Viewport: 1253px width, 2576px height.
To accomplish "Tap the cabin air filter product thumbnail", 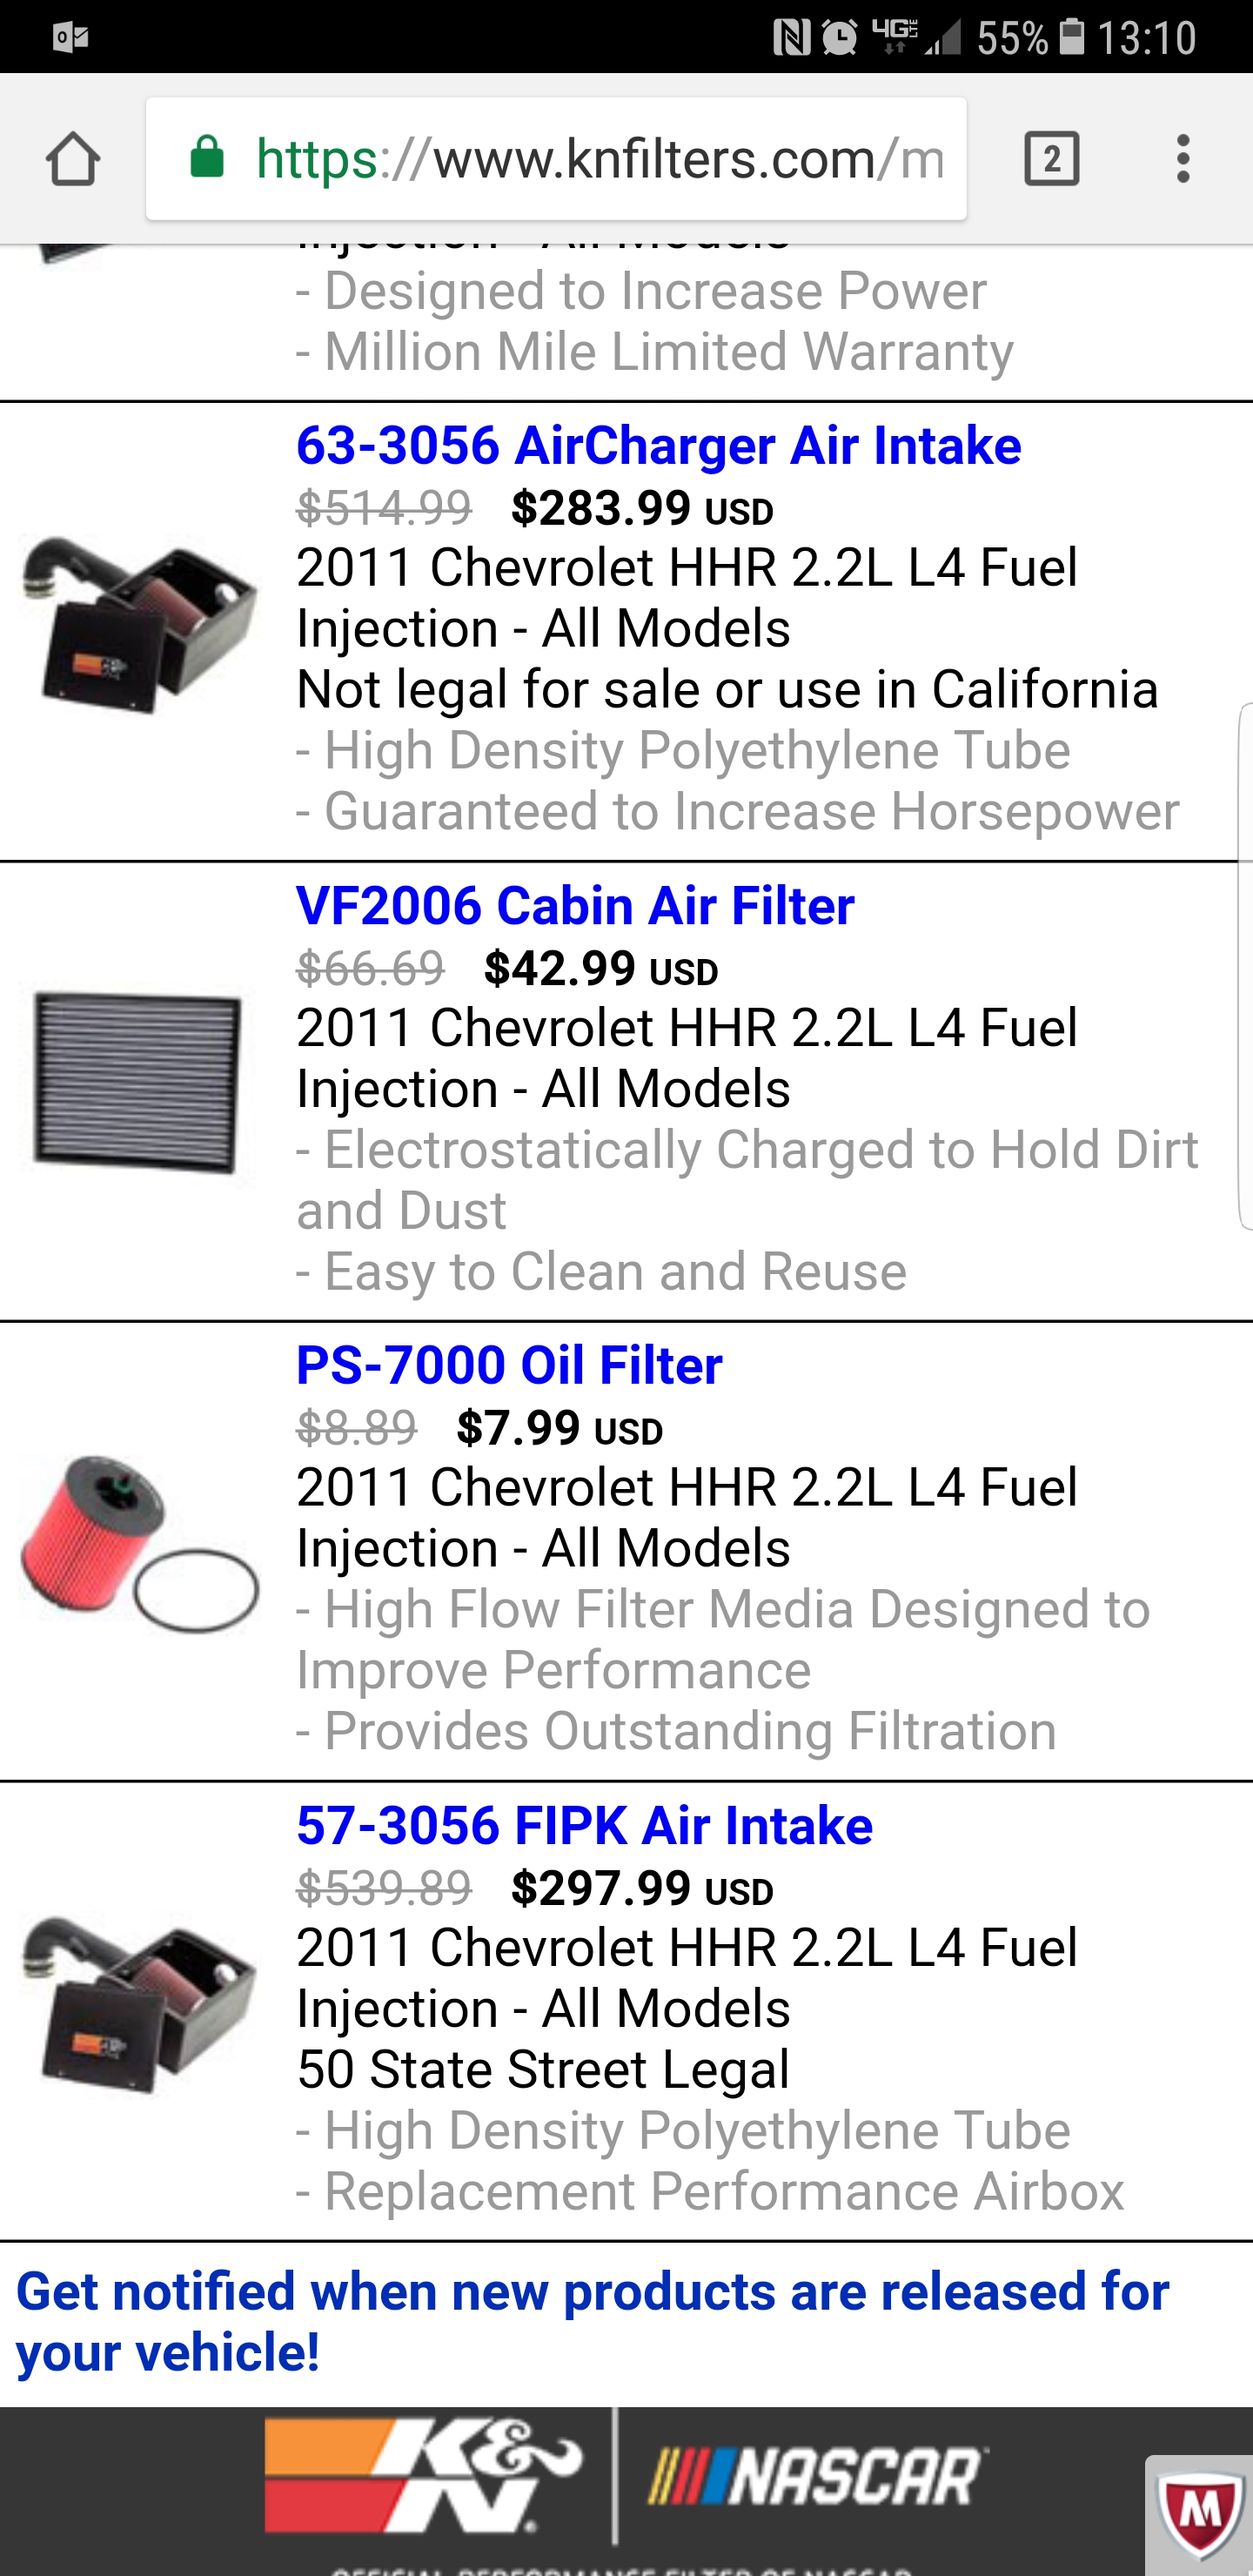I will [138, 1082].
